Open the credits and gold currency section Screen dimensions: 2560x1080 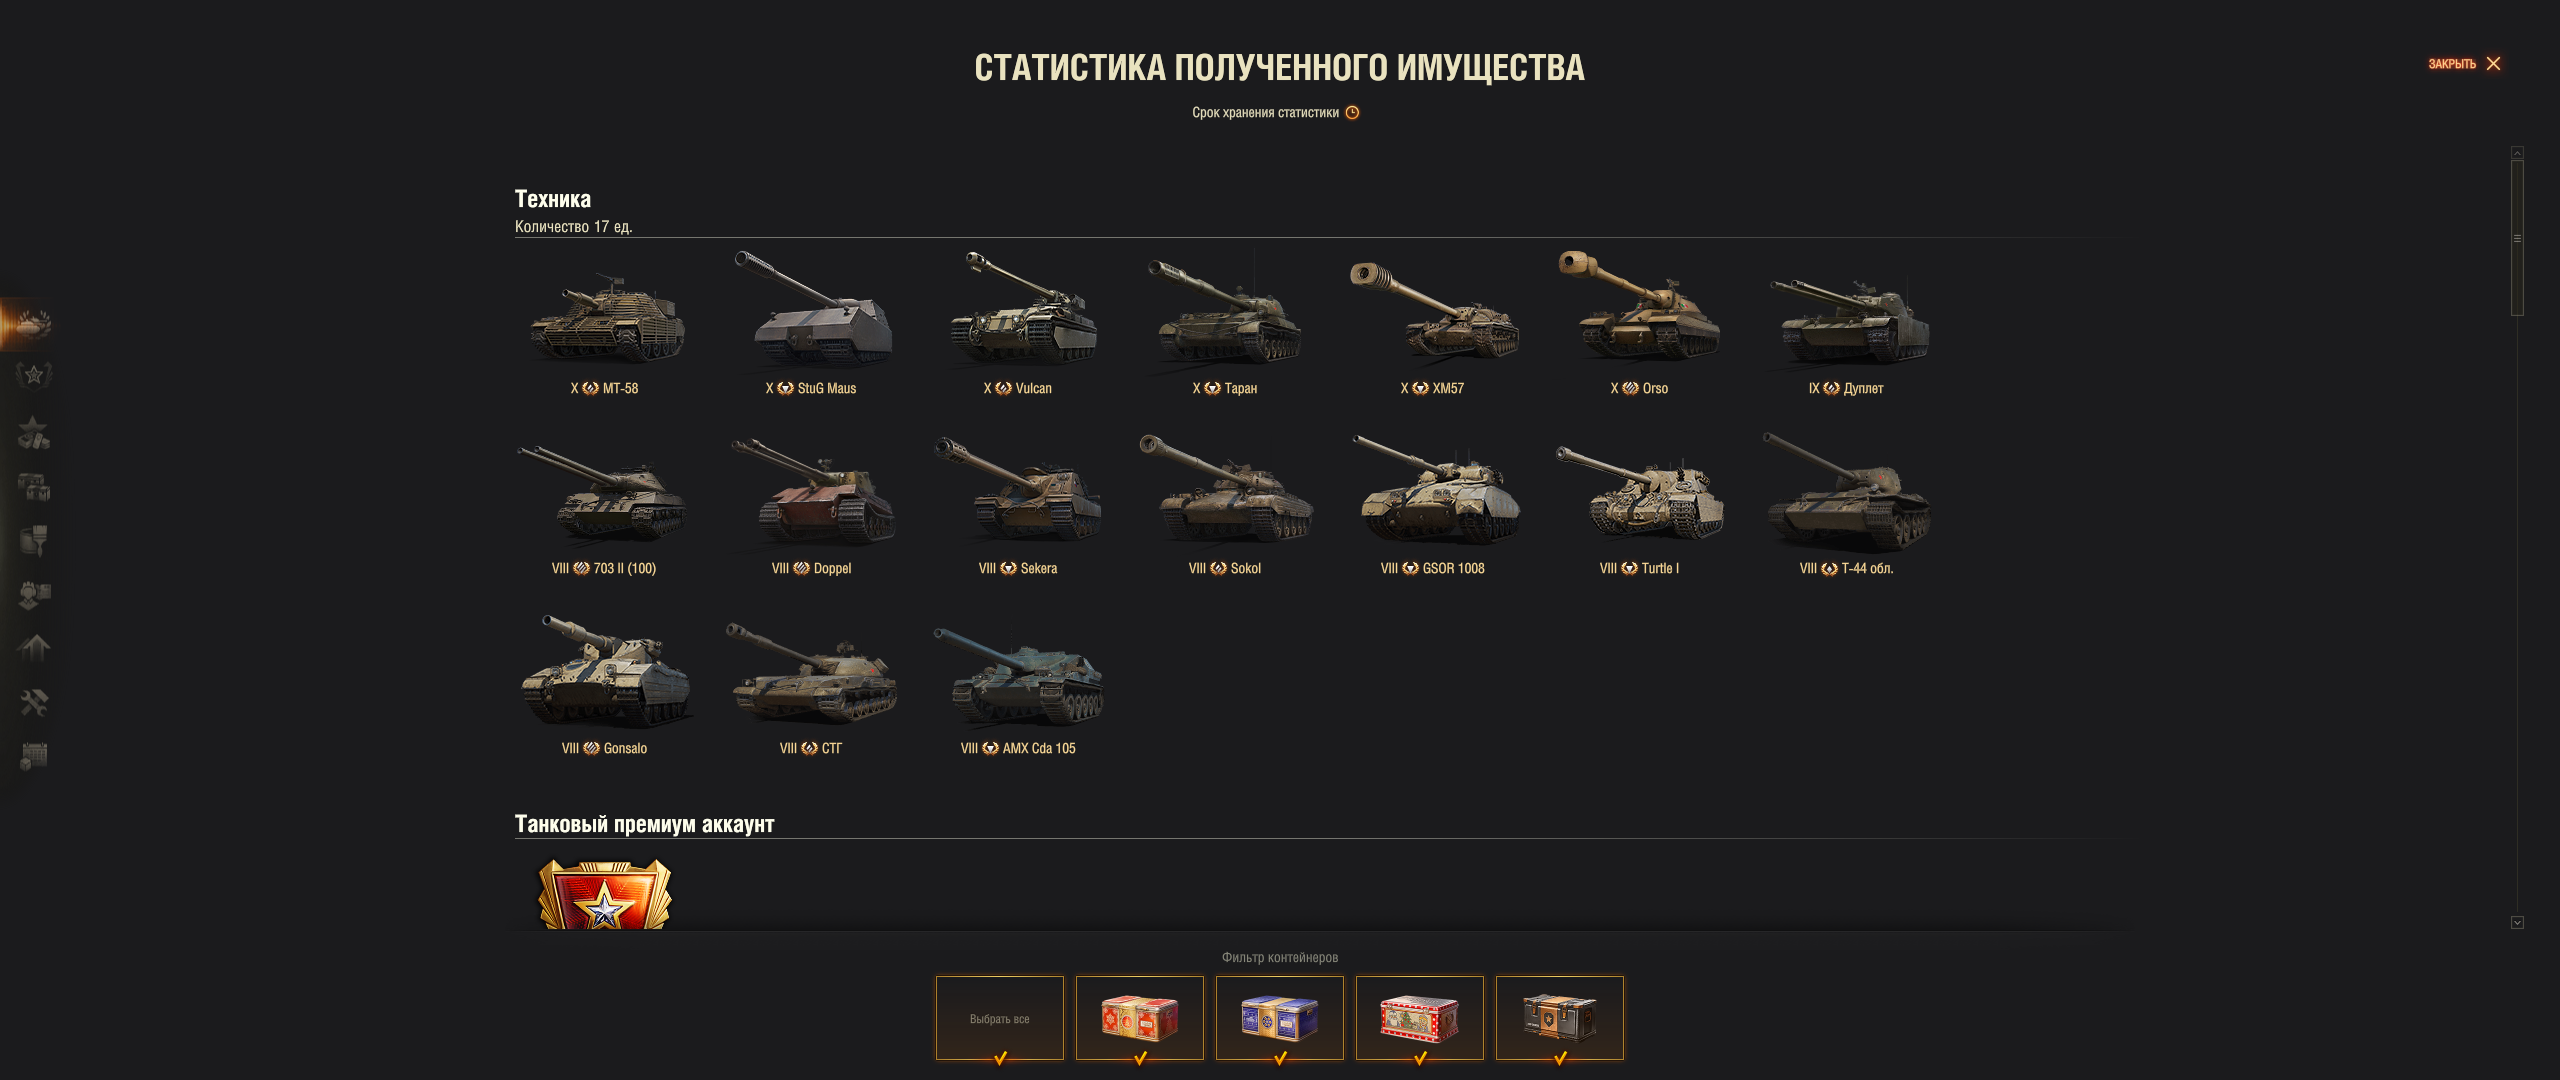tap(34, 432)
